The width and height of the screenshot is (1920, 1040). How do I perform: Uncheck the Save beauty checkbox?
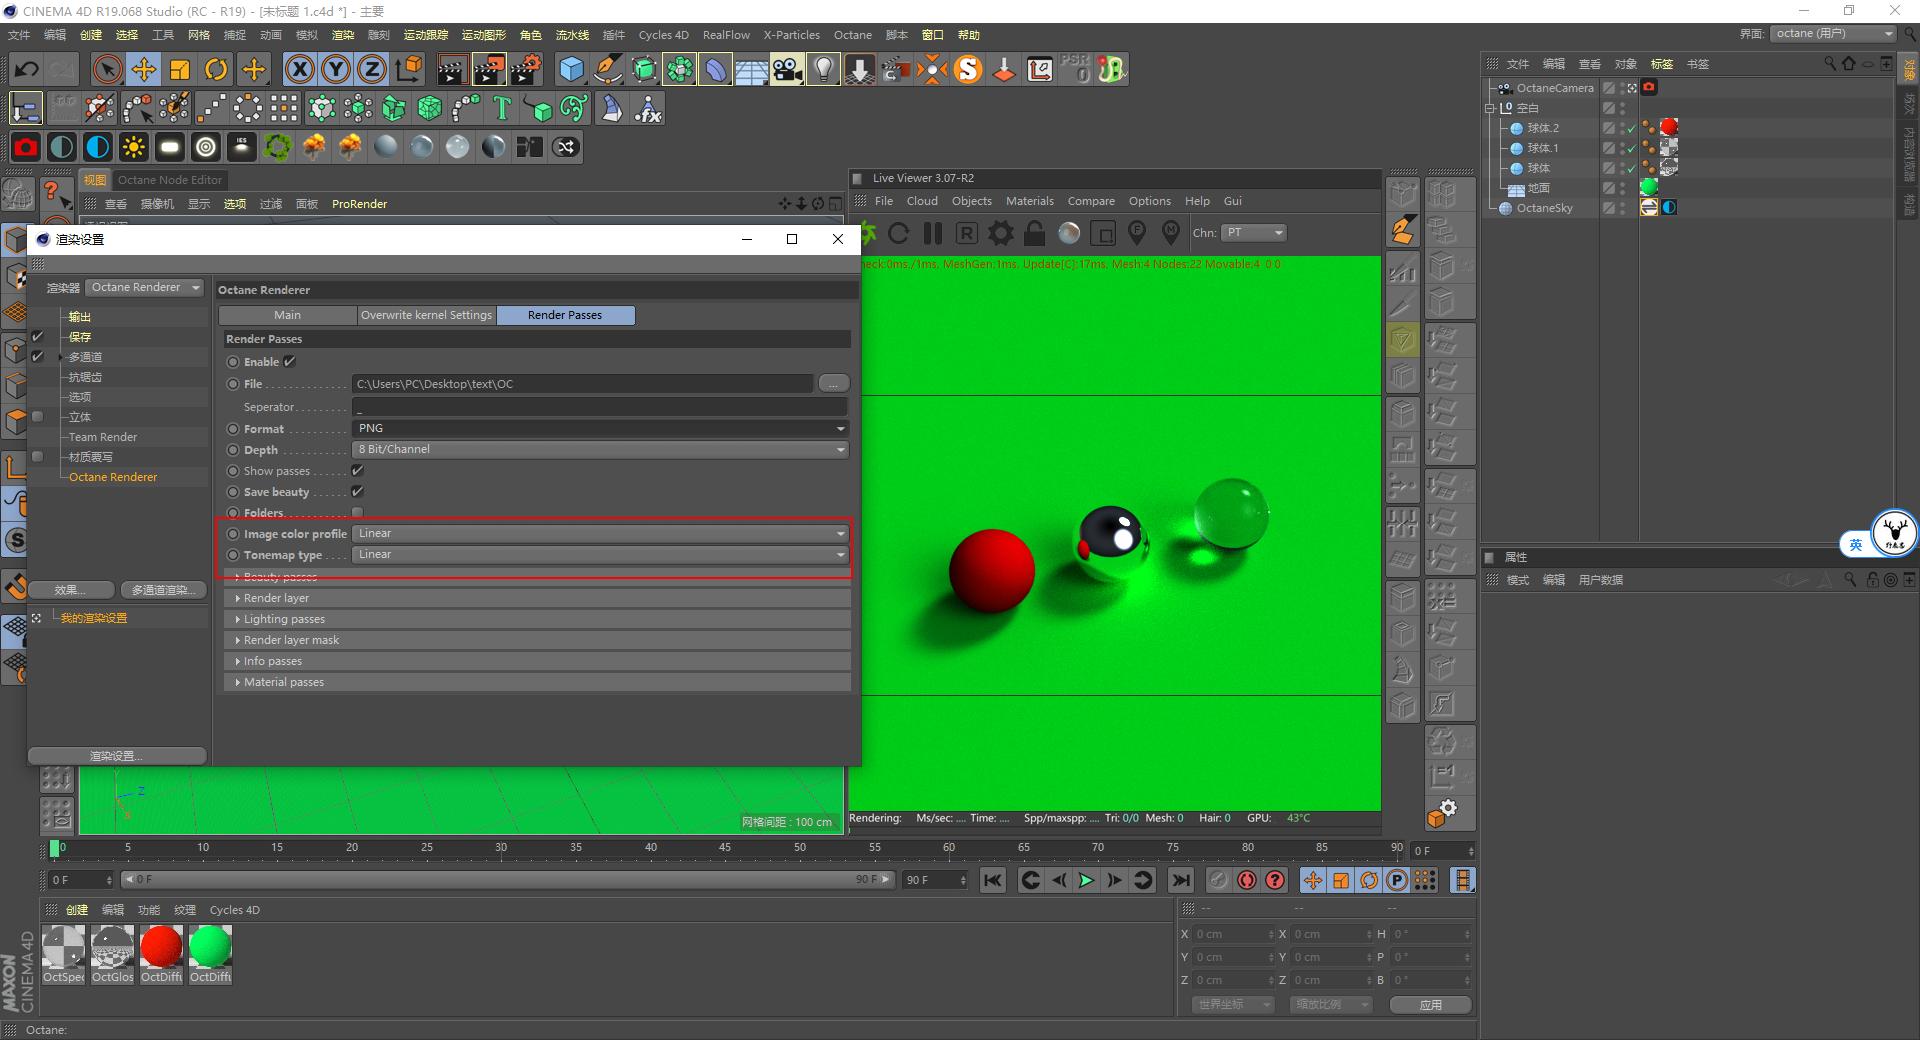tap(356, 491)
